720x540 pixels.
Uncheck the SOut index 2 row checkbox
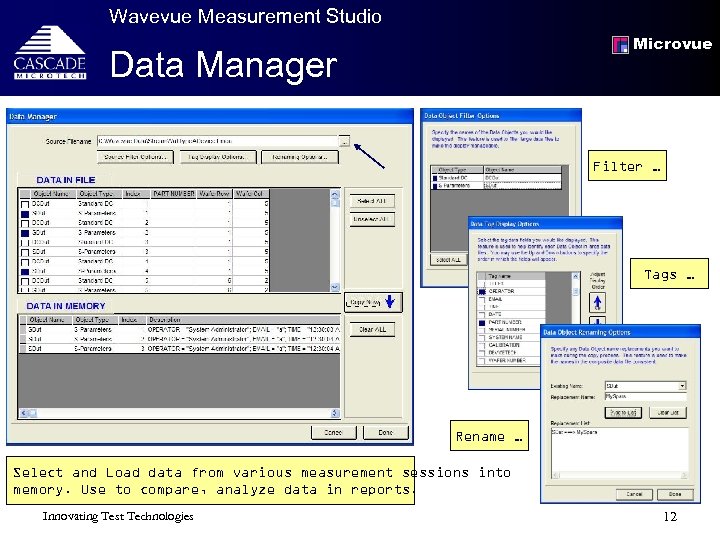(x=25, y=233)
